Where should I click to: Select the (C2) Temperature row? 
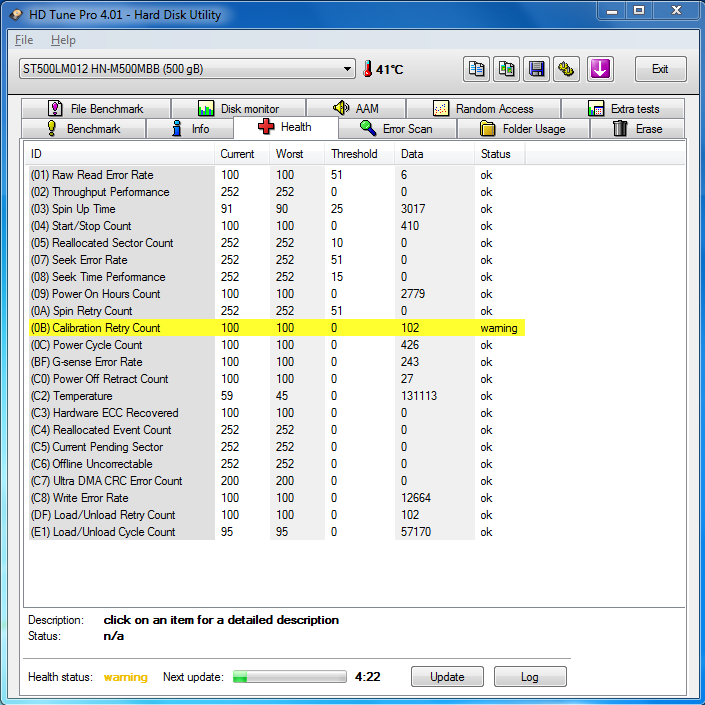277,396
